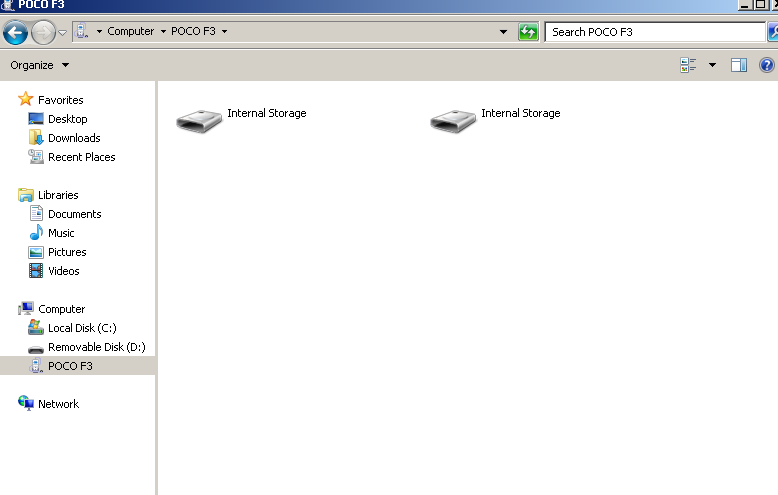Open the recent pages dropdown arrow

pos(63,33)
